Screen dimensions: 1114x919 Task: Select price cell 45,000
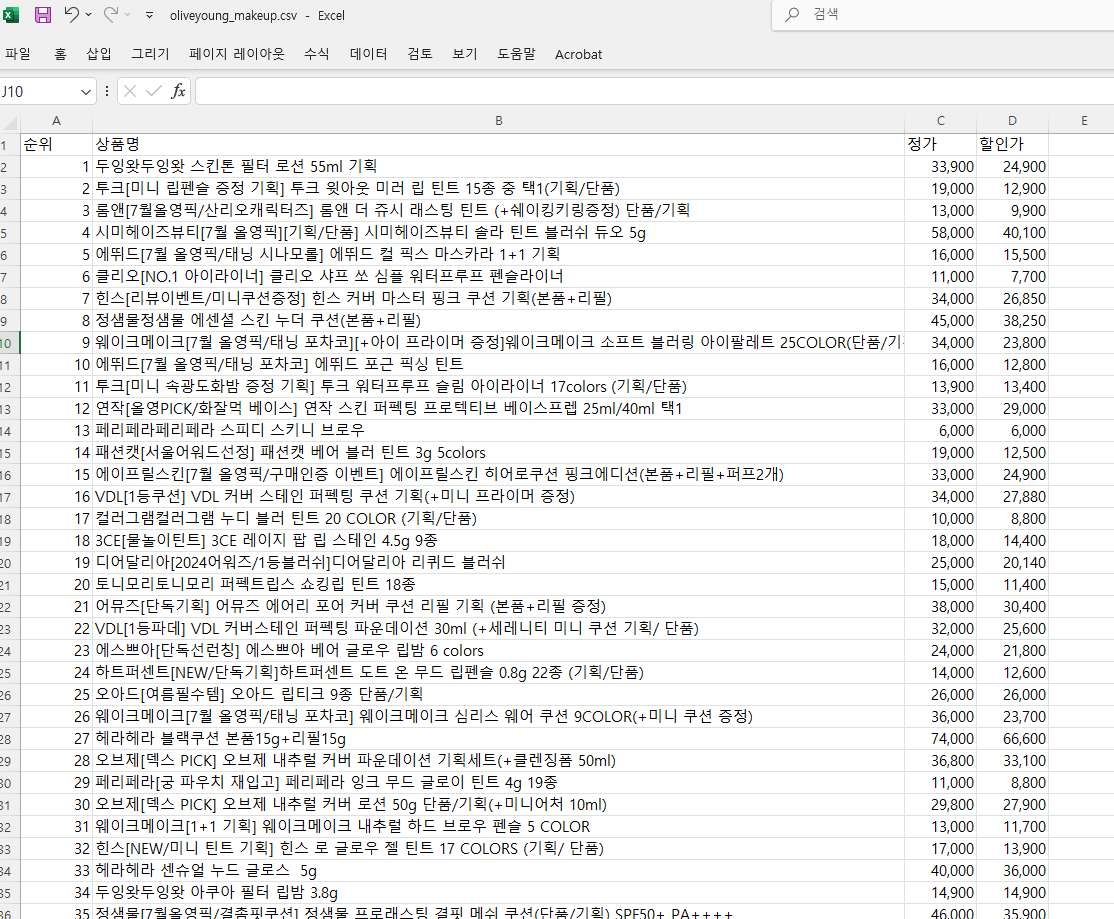coord(941,321)
